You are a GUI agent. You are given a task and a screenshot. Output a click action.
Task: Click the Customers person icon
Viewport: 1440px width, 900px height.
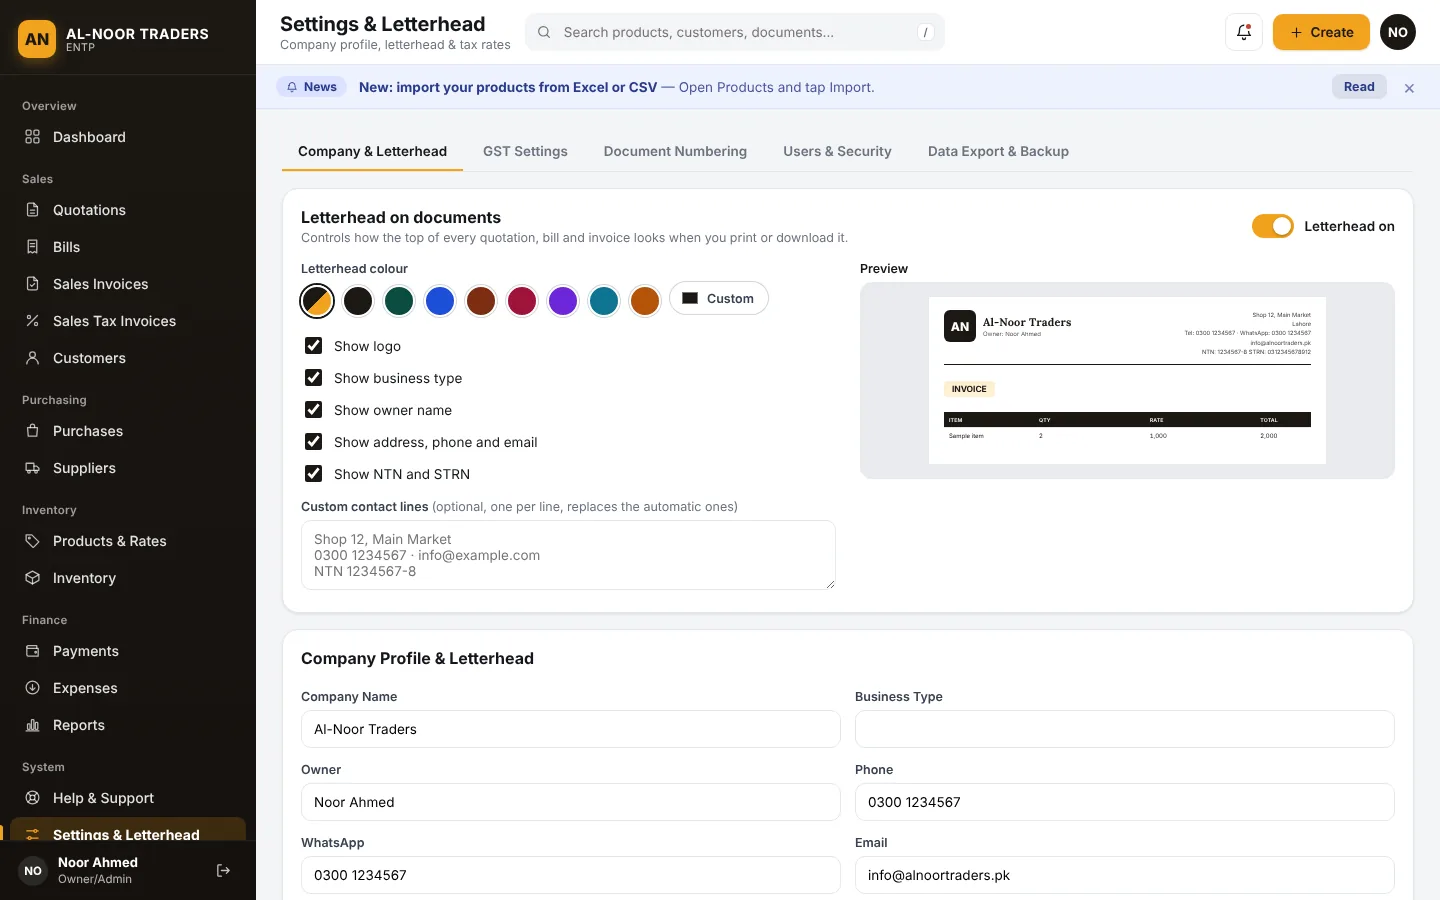(x=32, y=358)
